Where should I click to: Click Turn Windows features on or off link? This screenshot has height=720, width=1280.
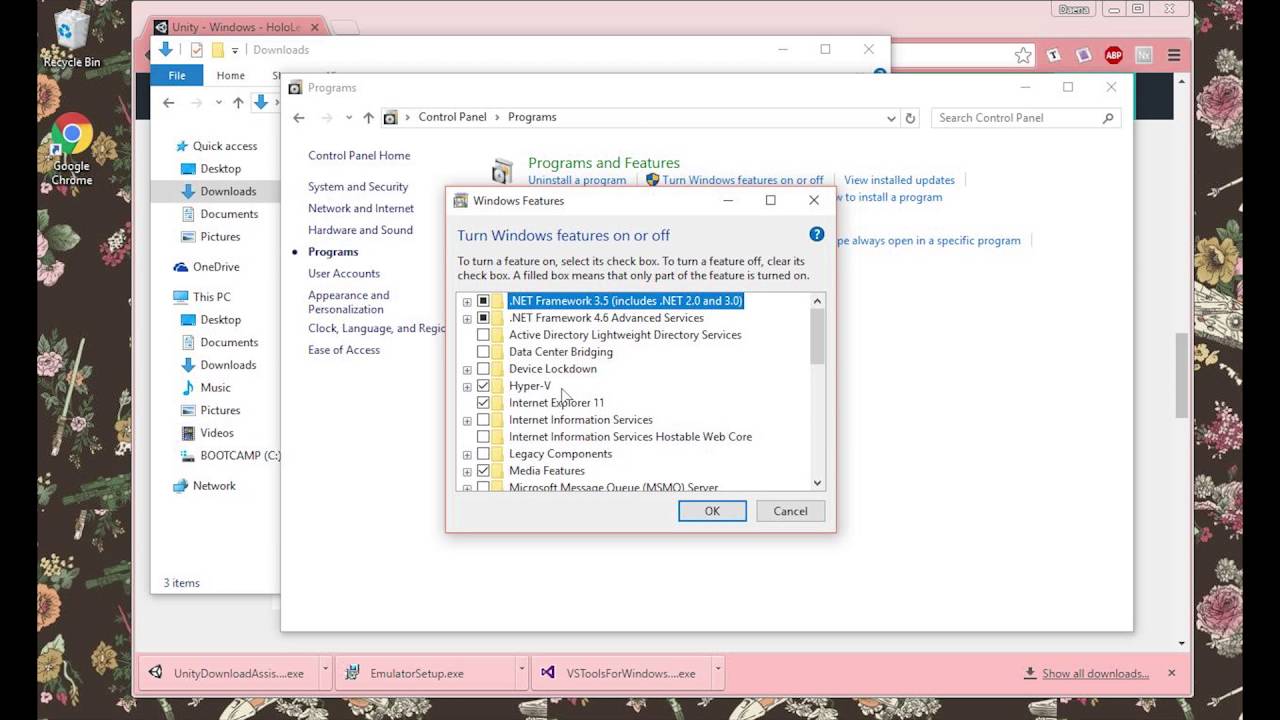743,180
